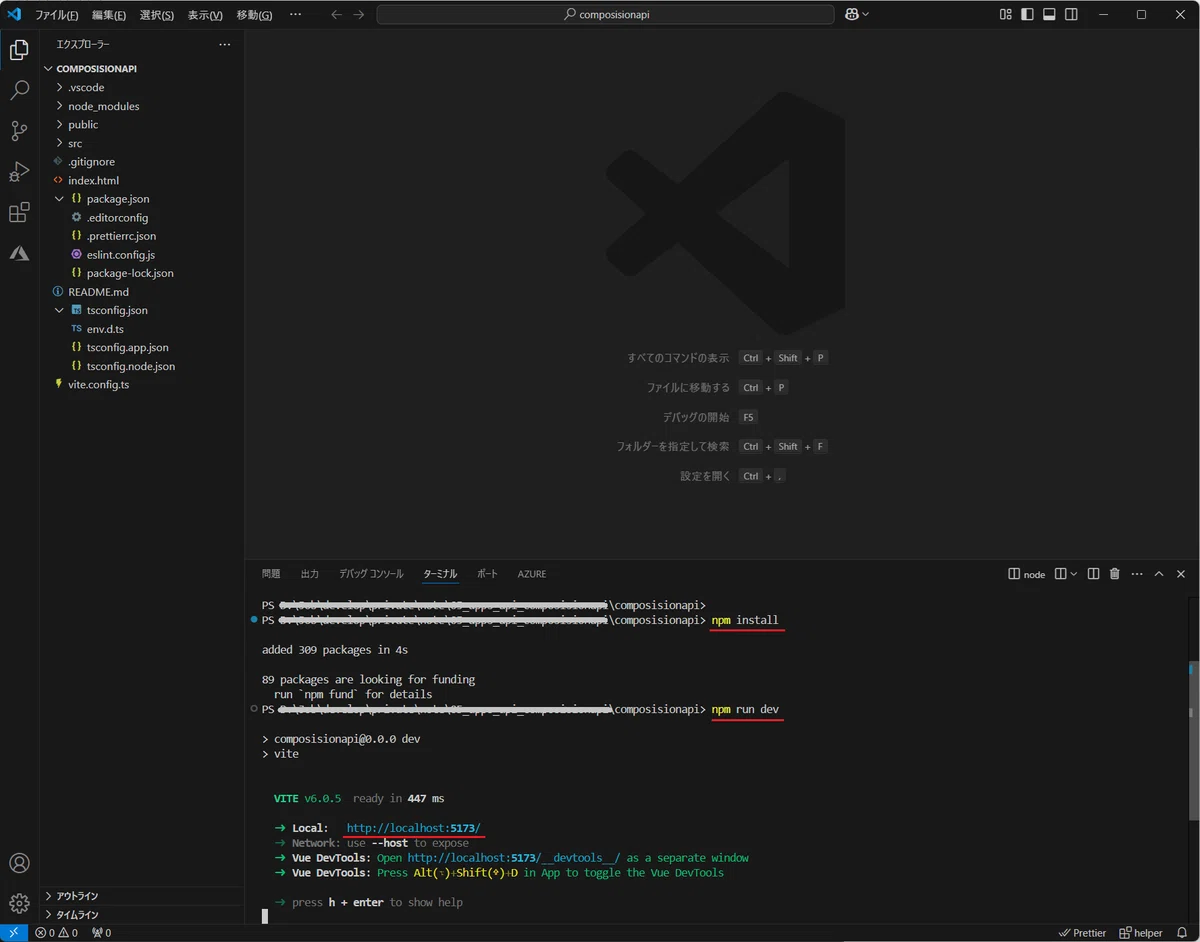Maximize the panel with chevron up
Image resolution: width=1200 pixels, height=942 pixels.
[1159, 574]
